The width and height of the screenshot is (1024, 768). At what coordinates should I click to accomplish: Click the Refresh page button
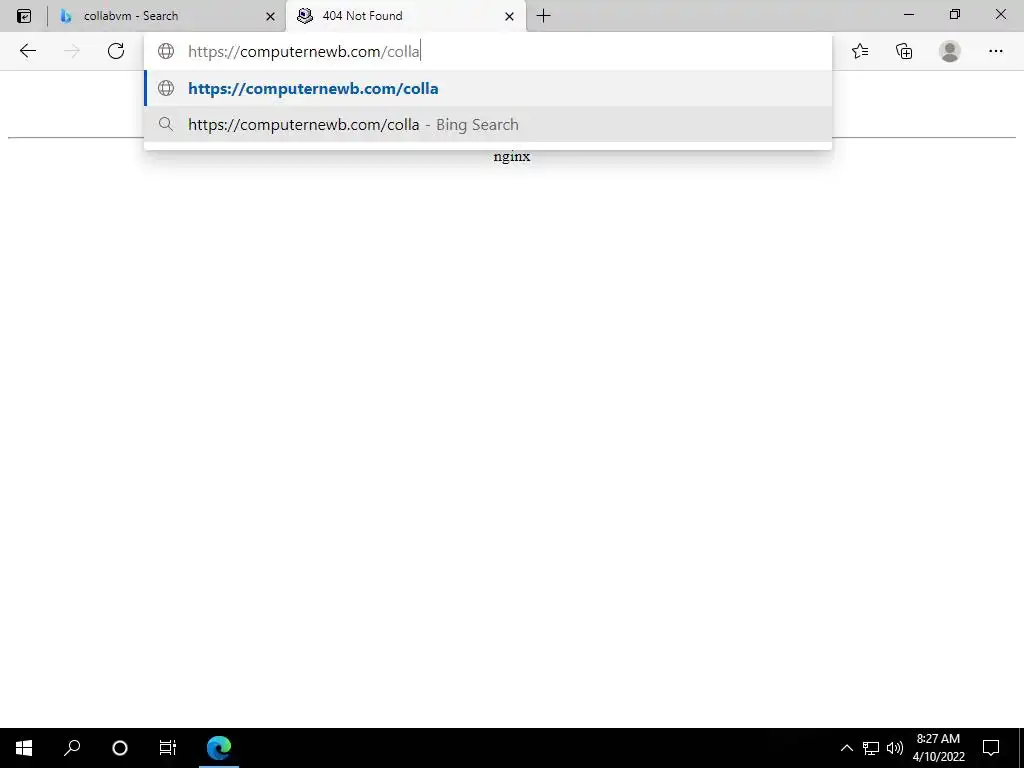(116, 51)
